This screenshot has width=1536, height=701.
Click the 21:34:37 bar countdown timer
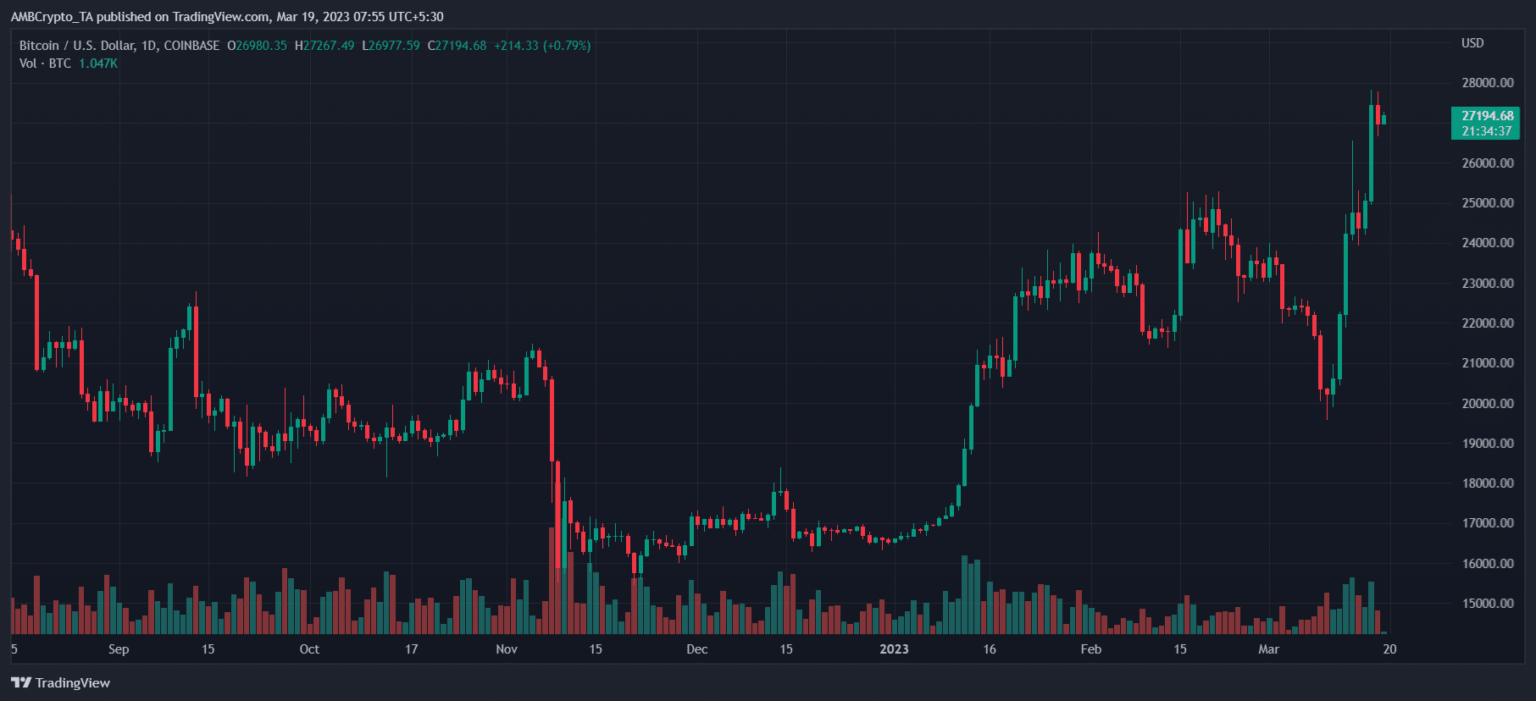pos(1485,131)
